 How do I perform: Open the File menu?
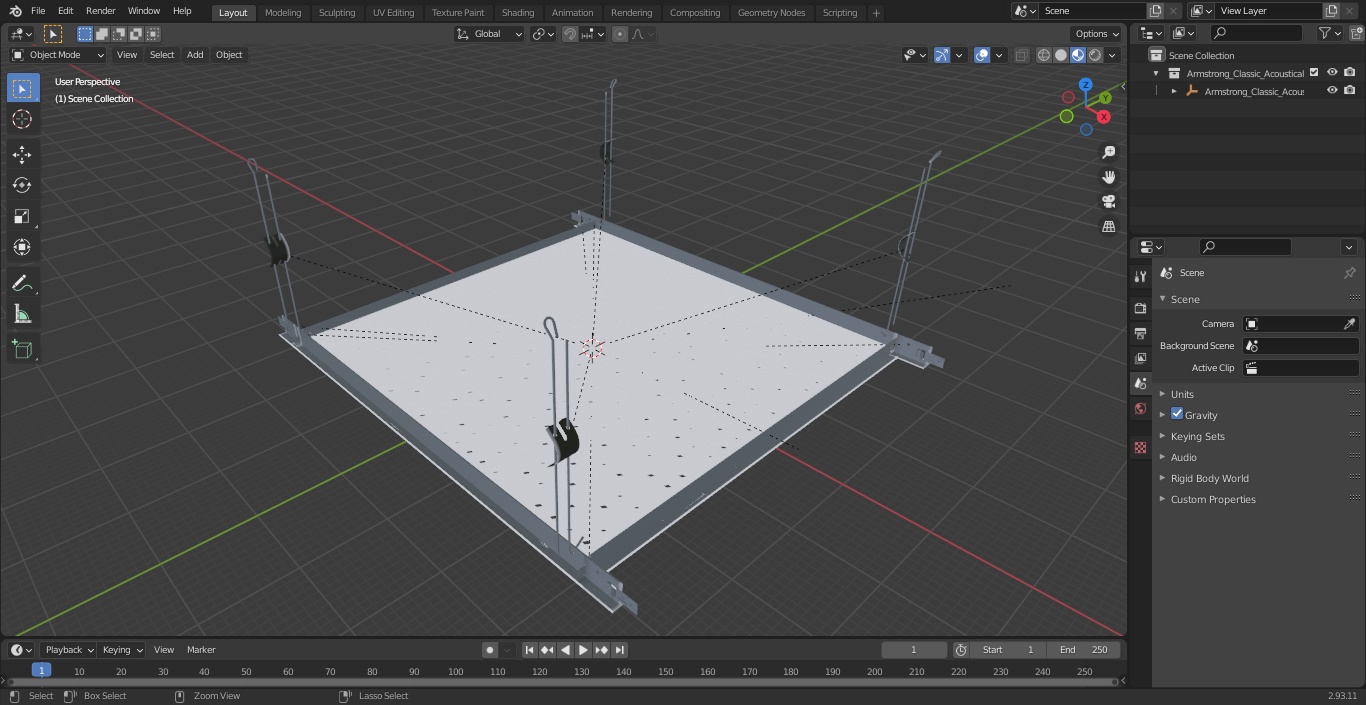(x=38, y=11)
